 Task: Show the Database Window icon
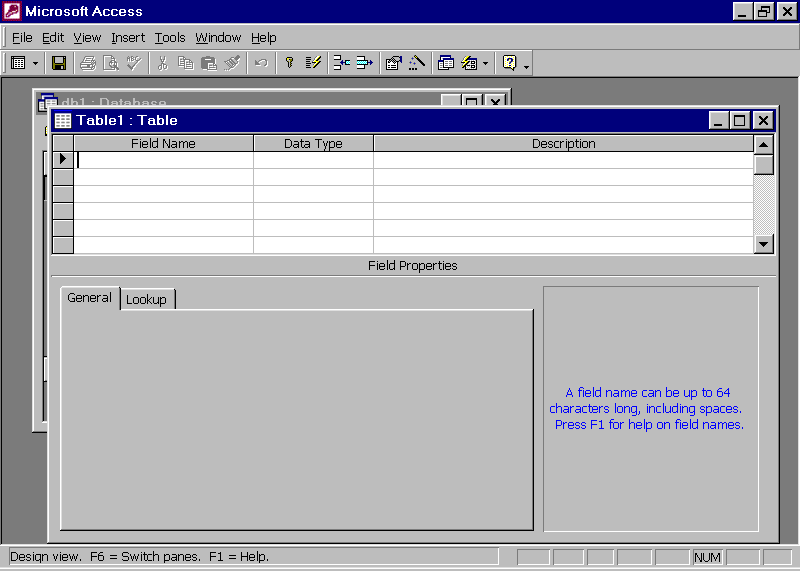click(446, 63)
